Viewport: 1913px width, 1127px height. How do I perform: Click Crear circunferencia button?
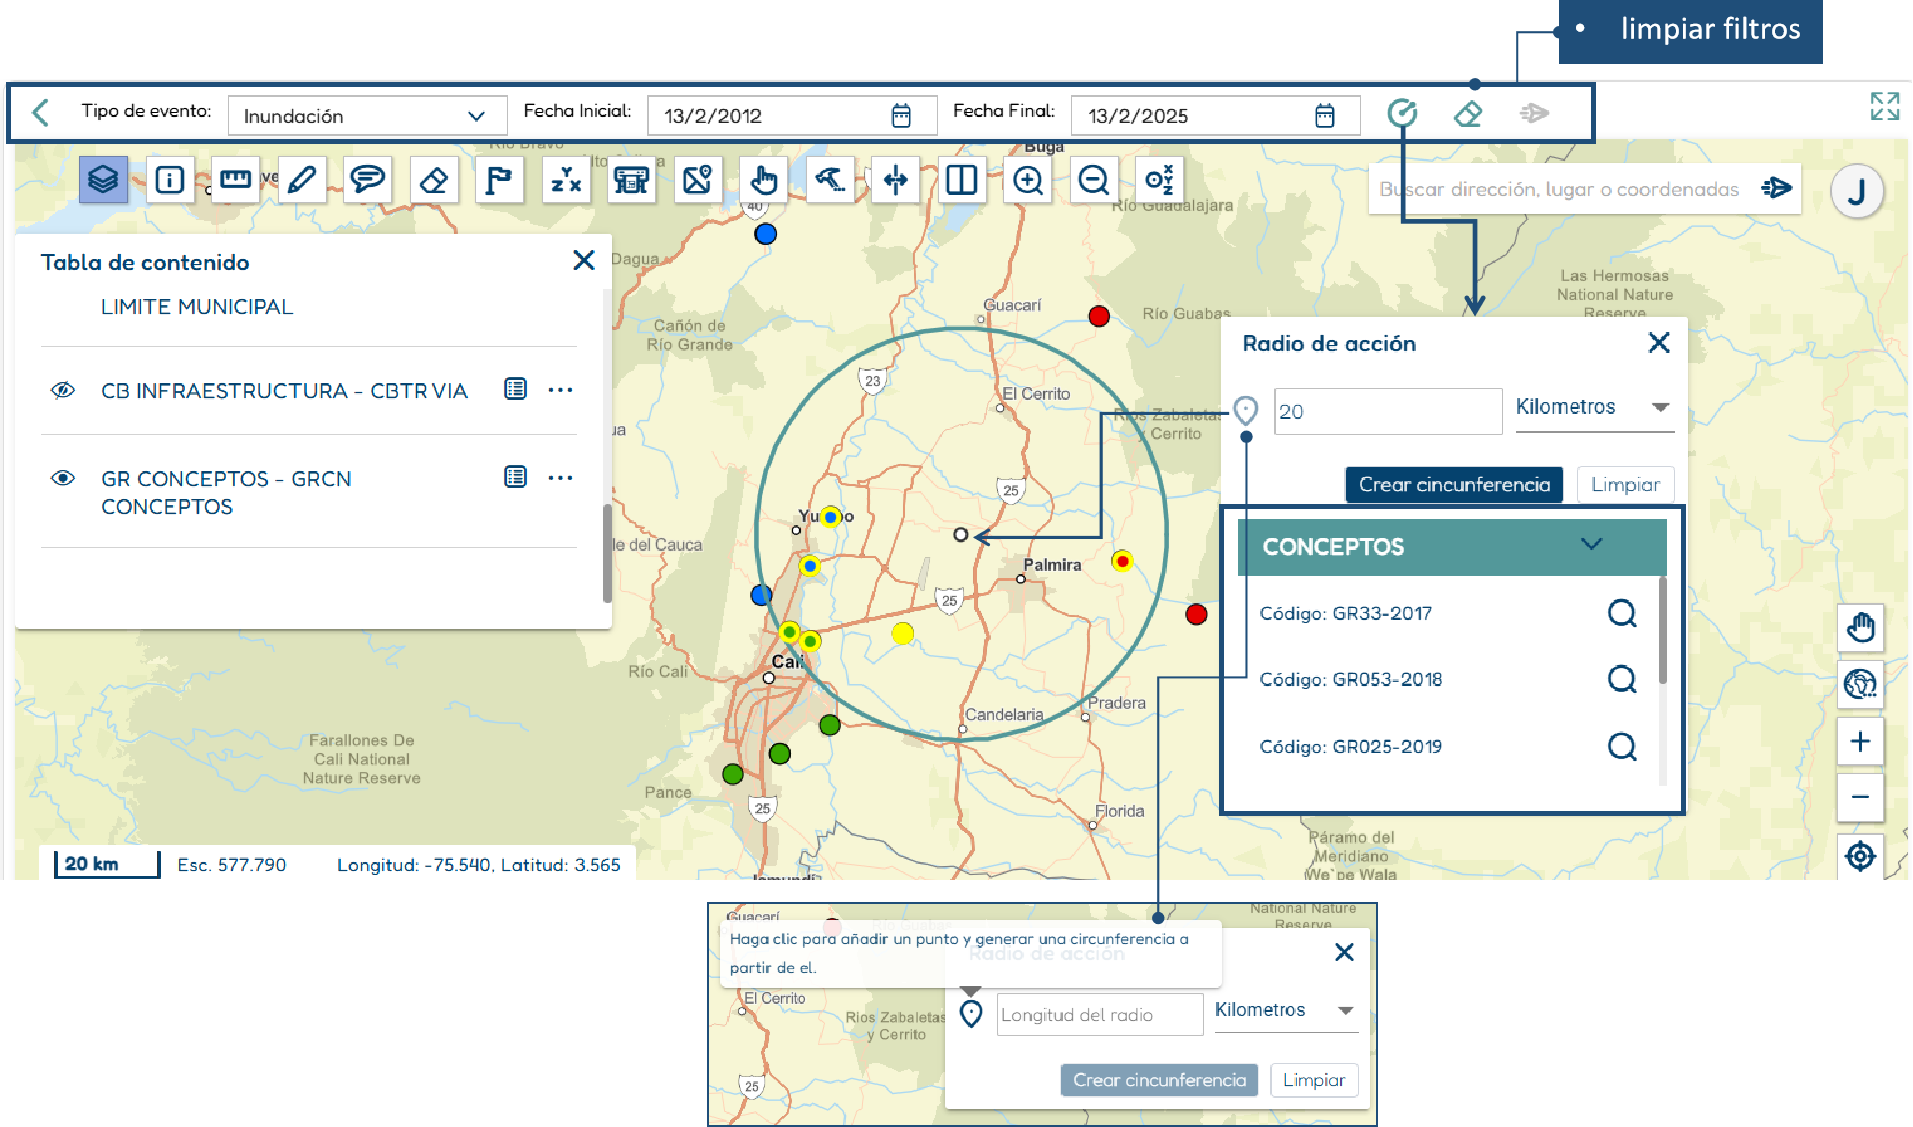click(x=1454, y=485)
